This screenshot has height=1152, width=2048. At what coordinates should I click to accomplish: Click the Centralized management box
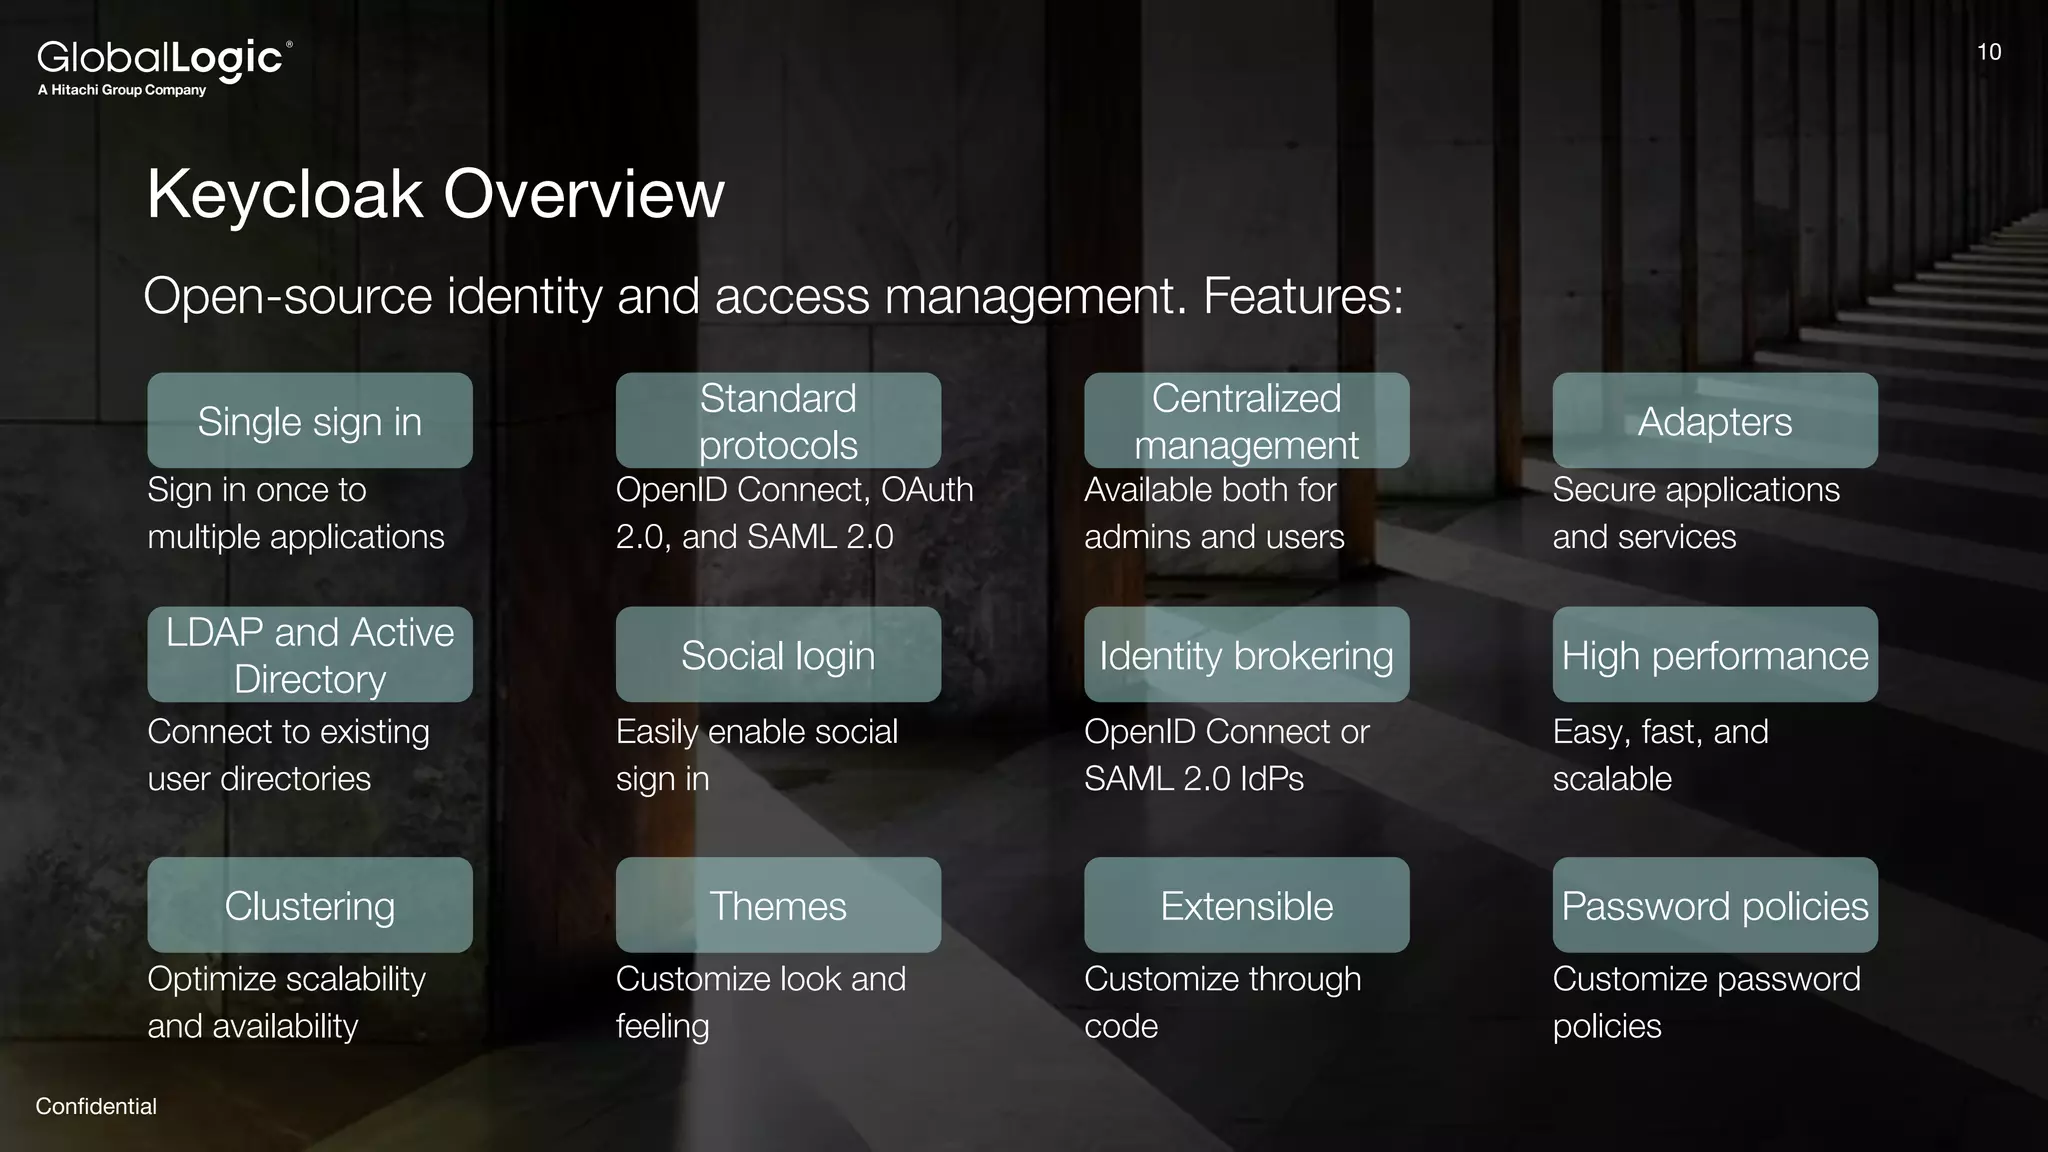pyautogui.click(x=1246, y=421)
